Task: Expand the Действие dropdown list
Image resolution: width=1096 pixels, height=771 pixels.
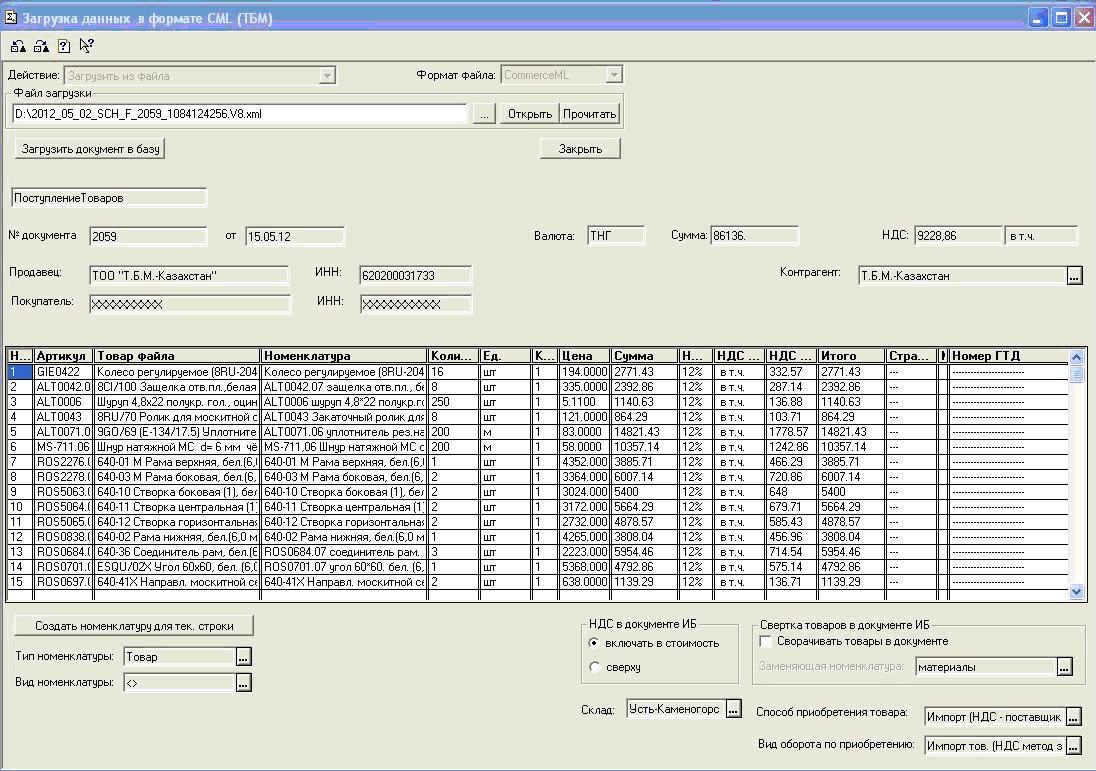Action: pos(327,75)
